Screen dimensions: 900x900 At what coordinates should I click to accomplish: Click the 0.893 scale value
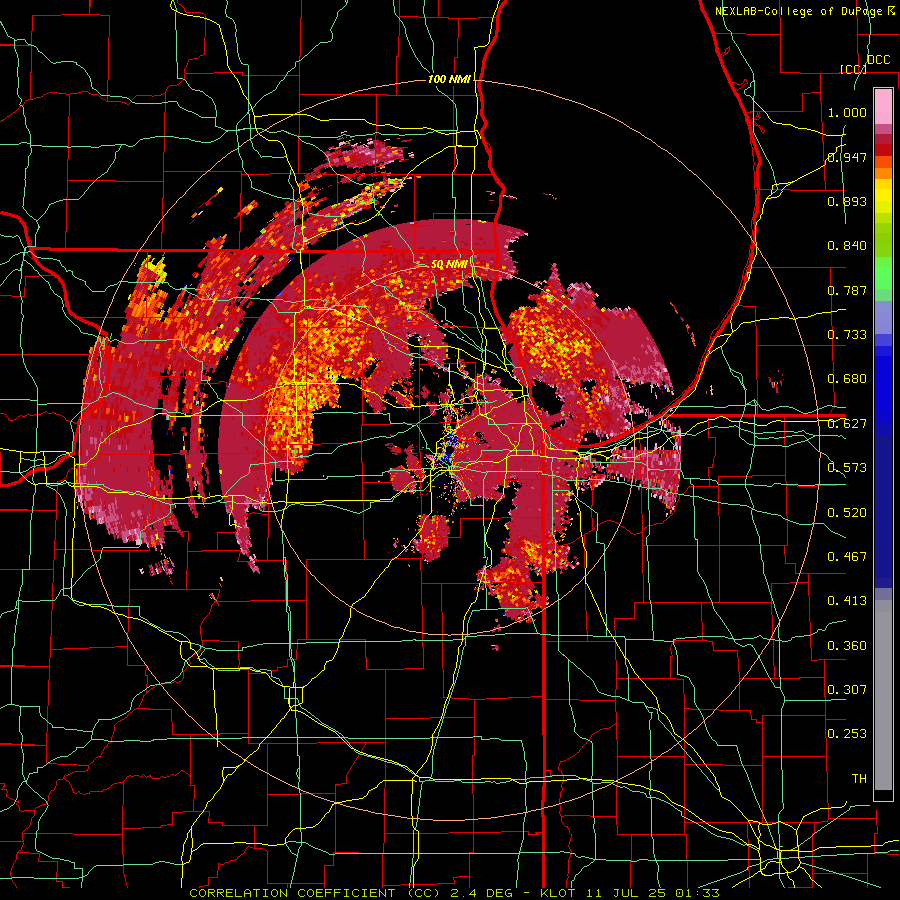(x=847, y=201)
